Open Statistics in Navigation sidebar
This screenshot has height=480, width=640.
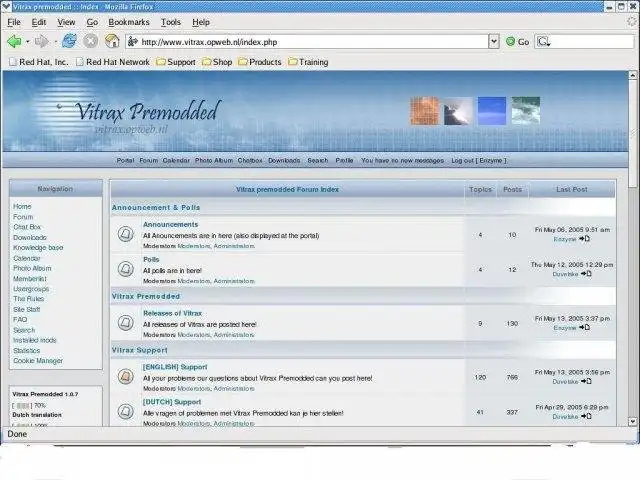click(27, 350)
